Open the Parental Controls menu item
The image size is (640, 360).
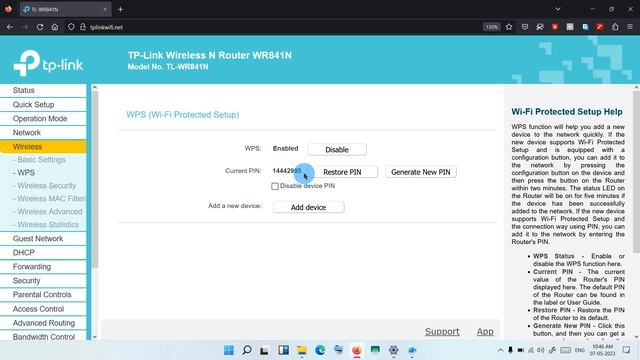point(43,295)
